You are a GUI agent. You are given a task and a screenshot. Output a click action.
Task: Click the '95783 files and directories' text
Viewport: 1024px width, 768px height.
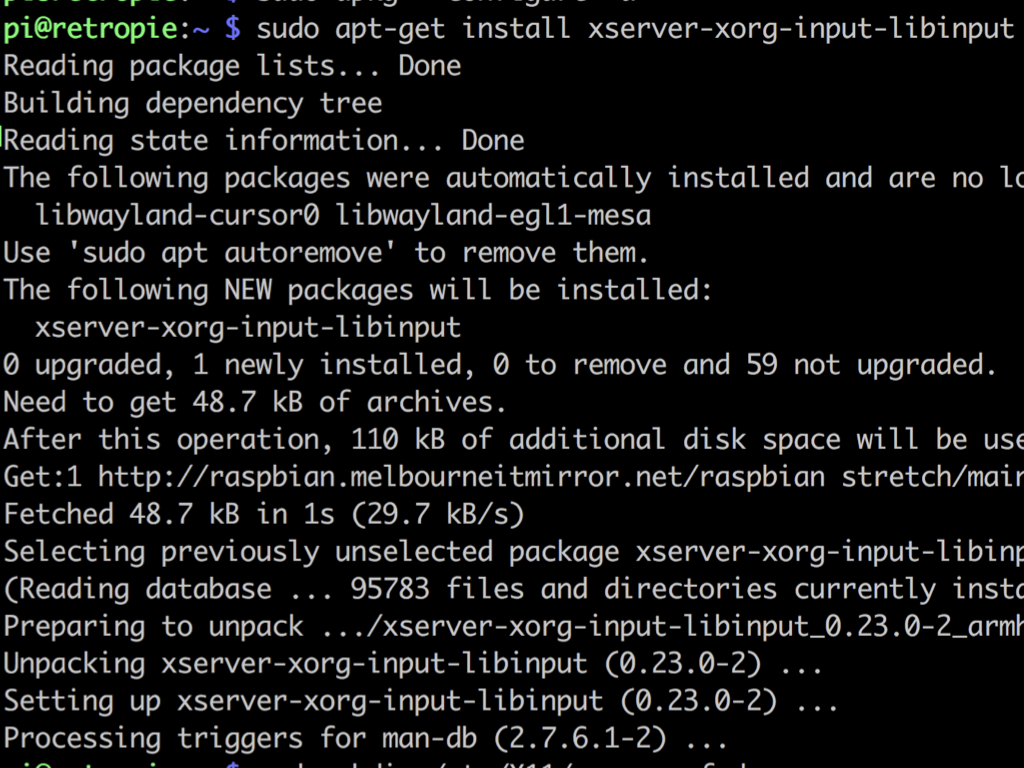tap(564, 589)
